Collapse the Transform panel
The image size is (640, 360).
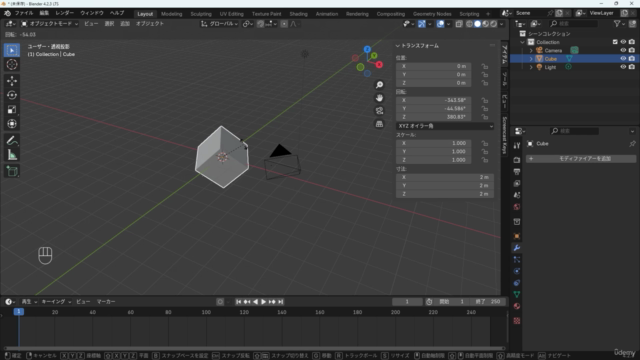(398, 46)
